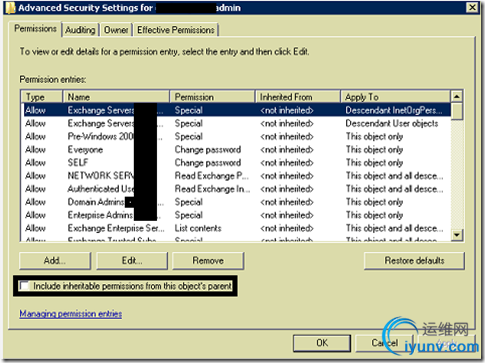Click the Remove button
The image size is (485, 363).
pyautogui.click(x=208, y=261)
